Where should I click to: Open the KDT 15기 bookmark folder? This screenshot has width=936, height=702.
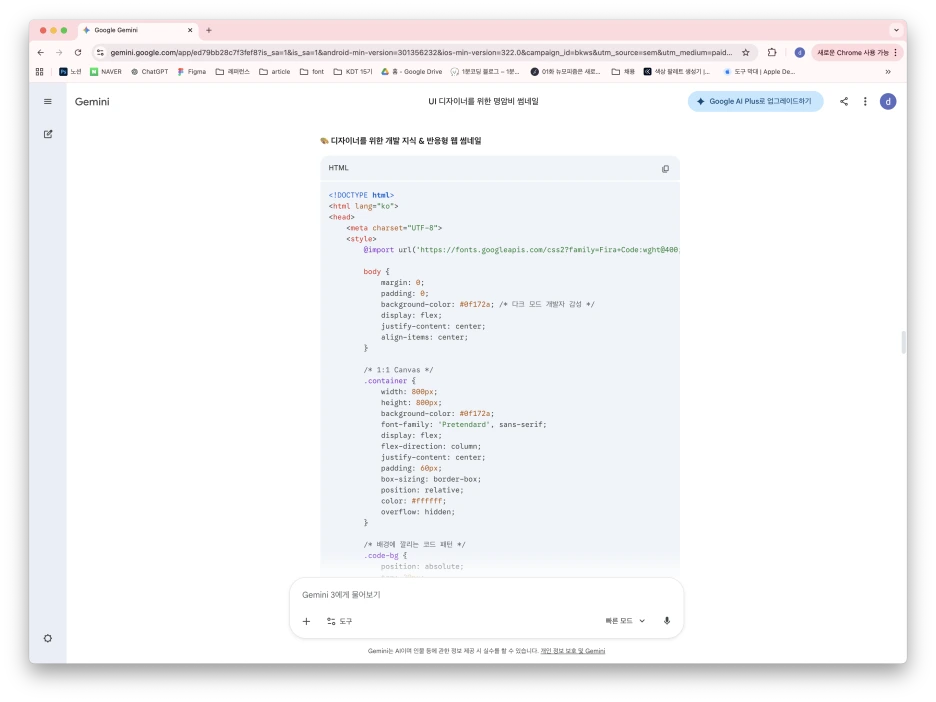point(353,72)
